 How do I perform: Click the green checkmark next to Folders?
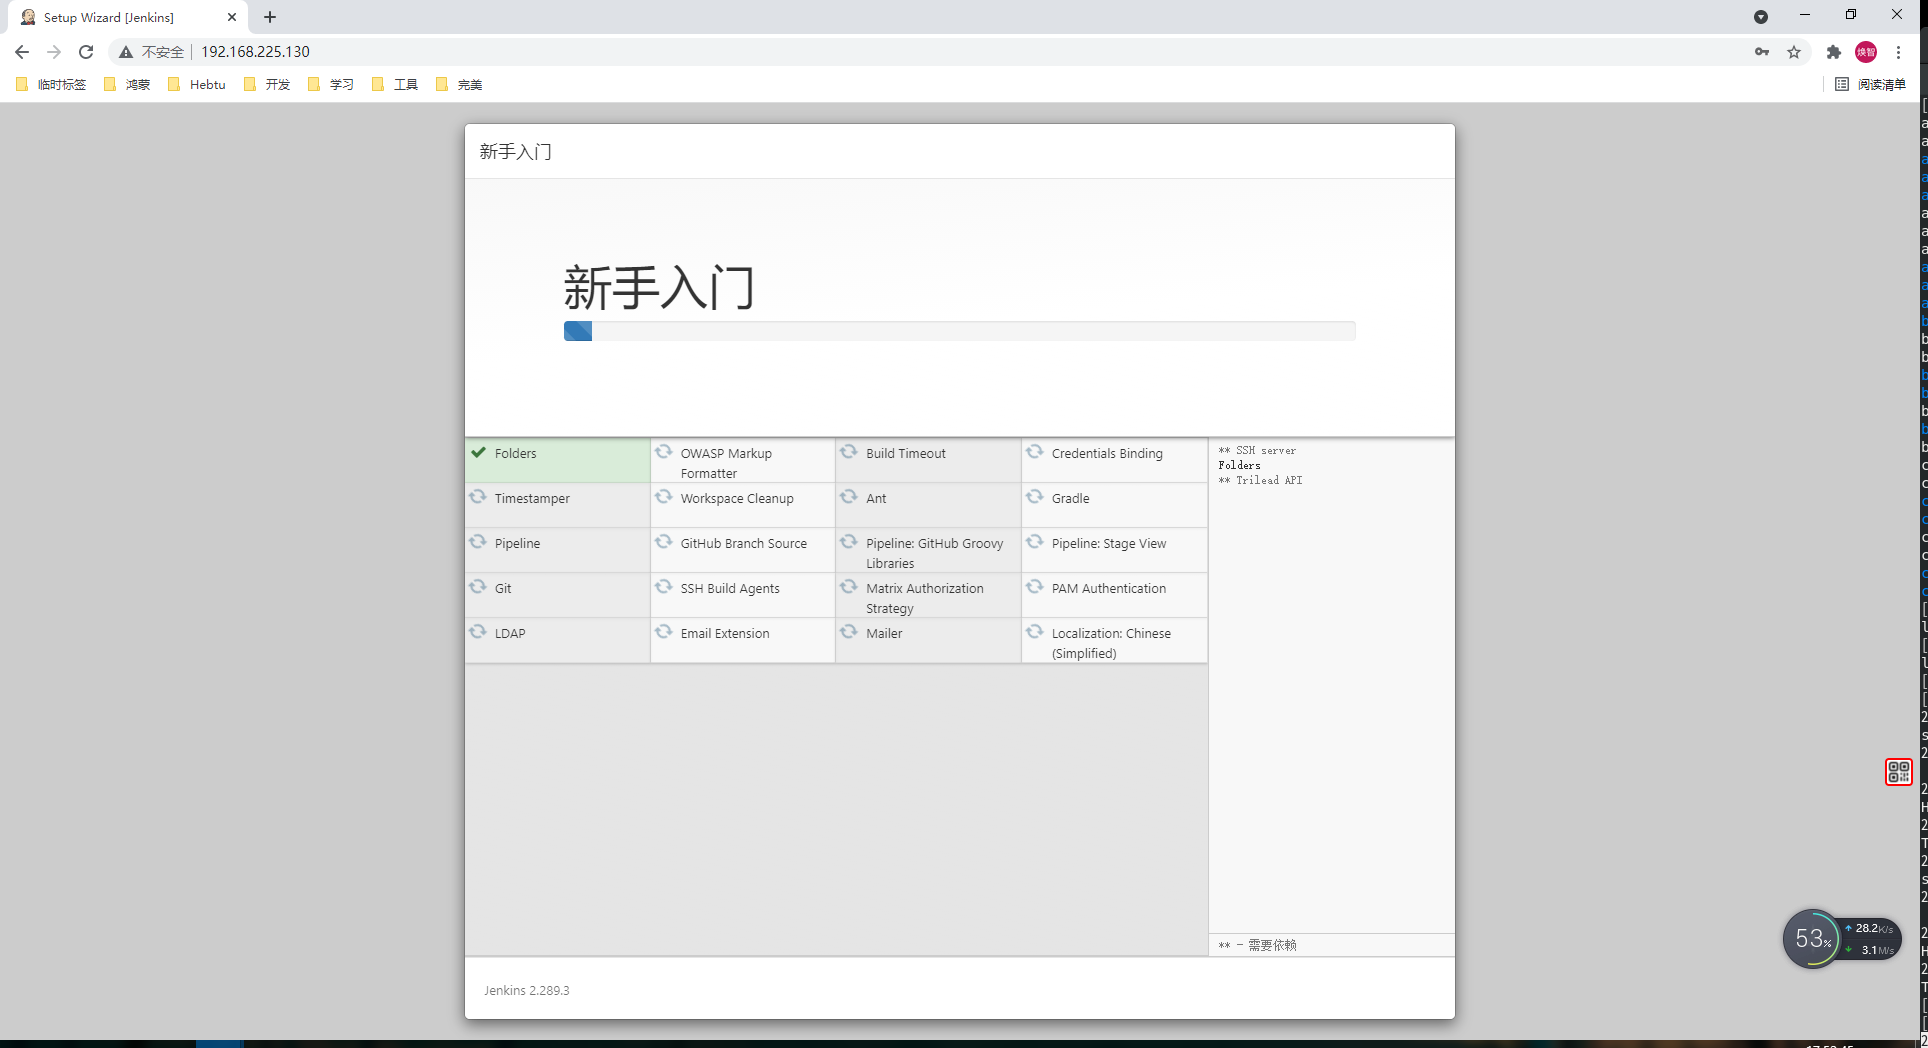(479, 452)
